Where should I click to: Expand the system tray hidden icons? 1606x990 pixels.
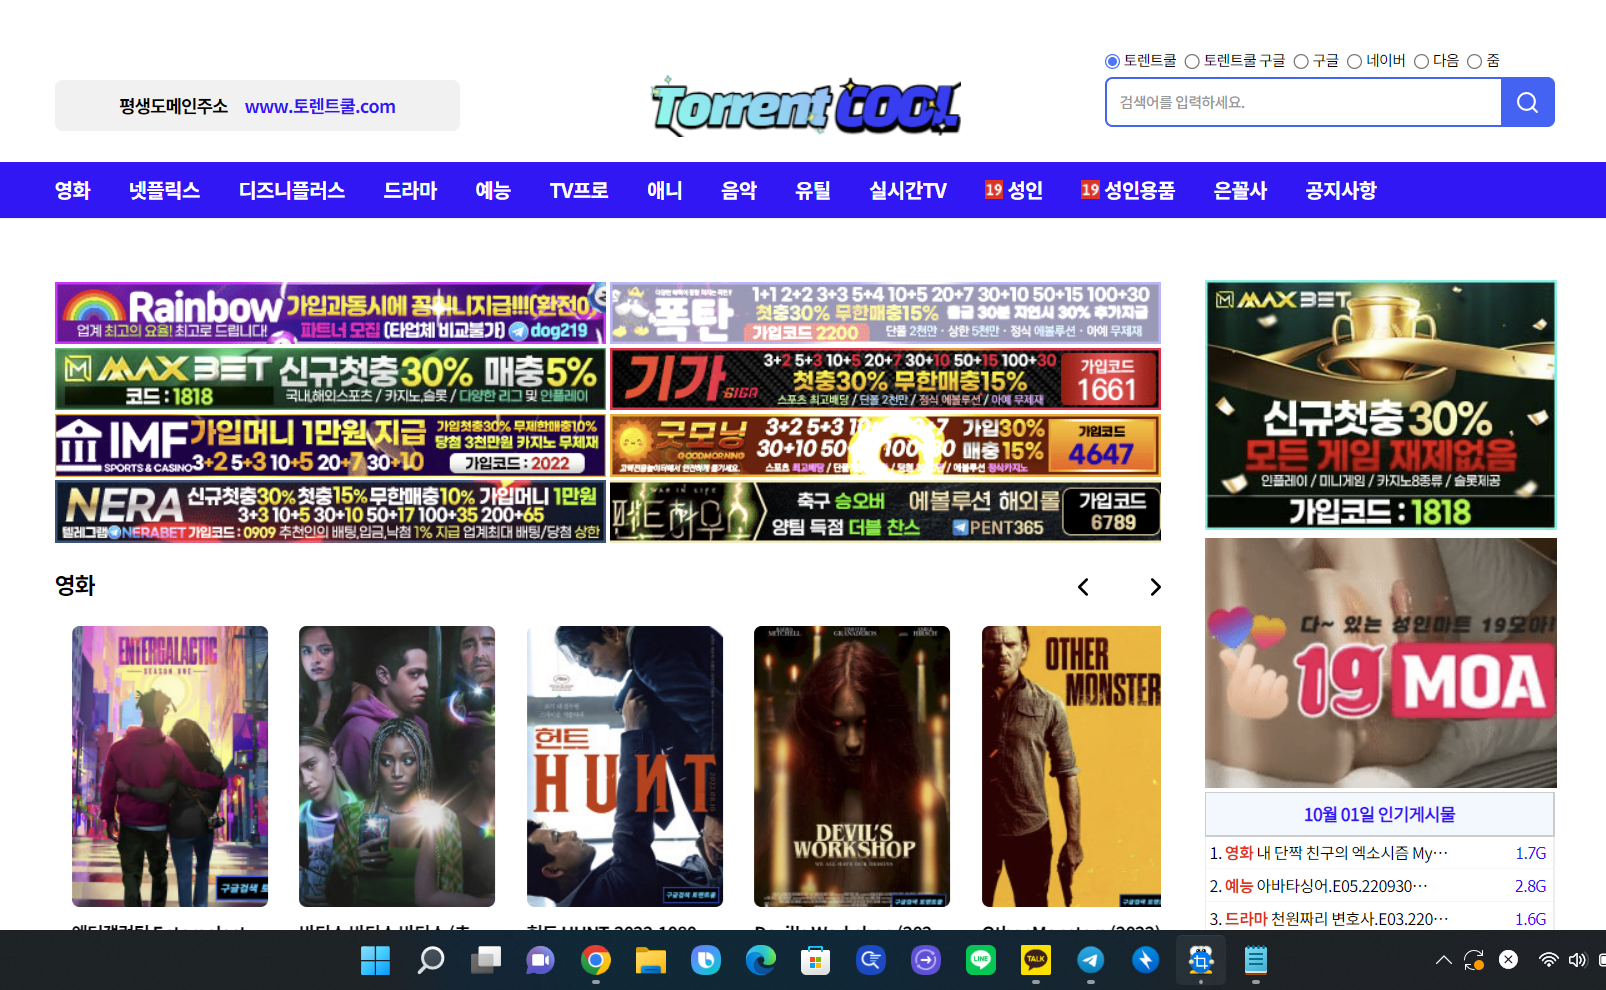pyautogui.click(x=1443, y=961)
